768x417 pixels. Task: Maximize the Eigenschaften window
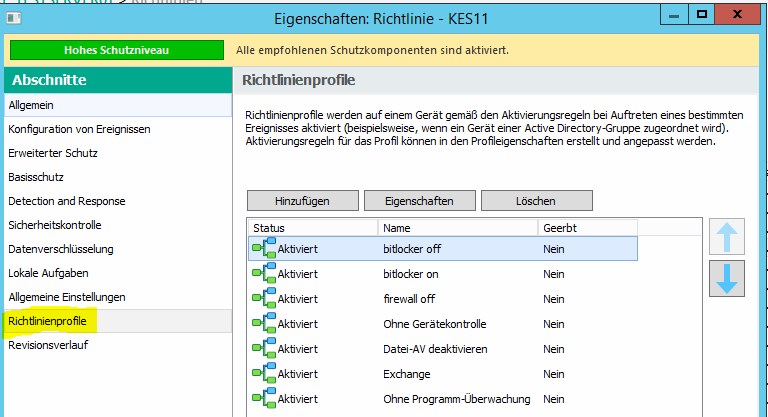tap(701, 15)
